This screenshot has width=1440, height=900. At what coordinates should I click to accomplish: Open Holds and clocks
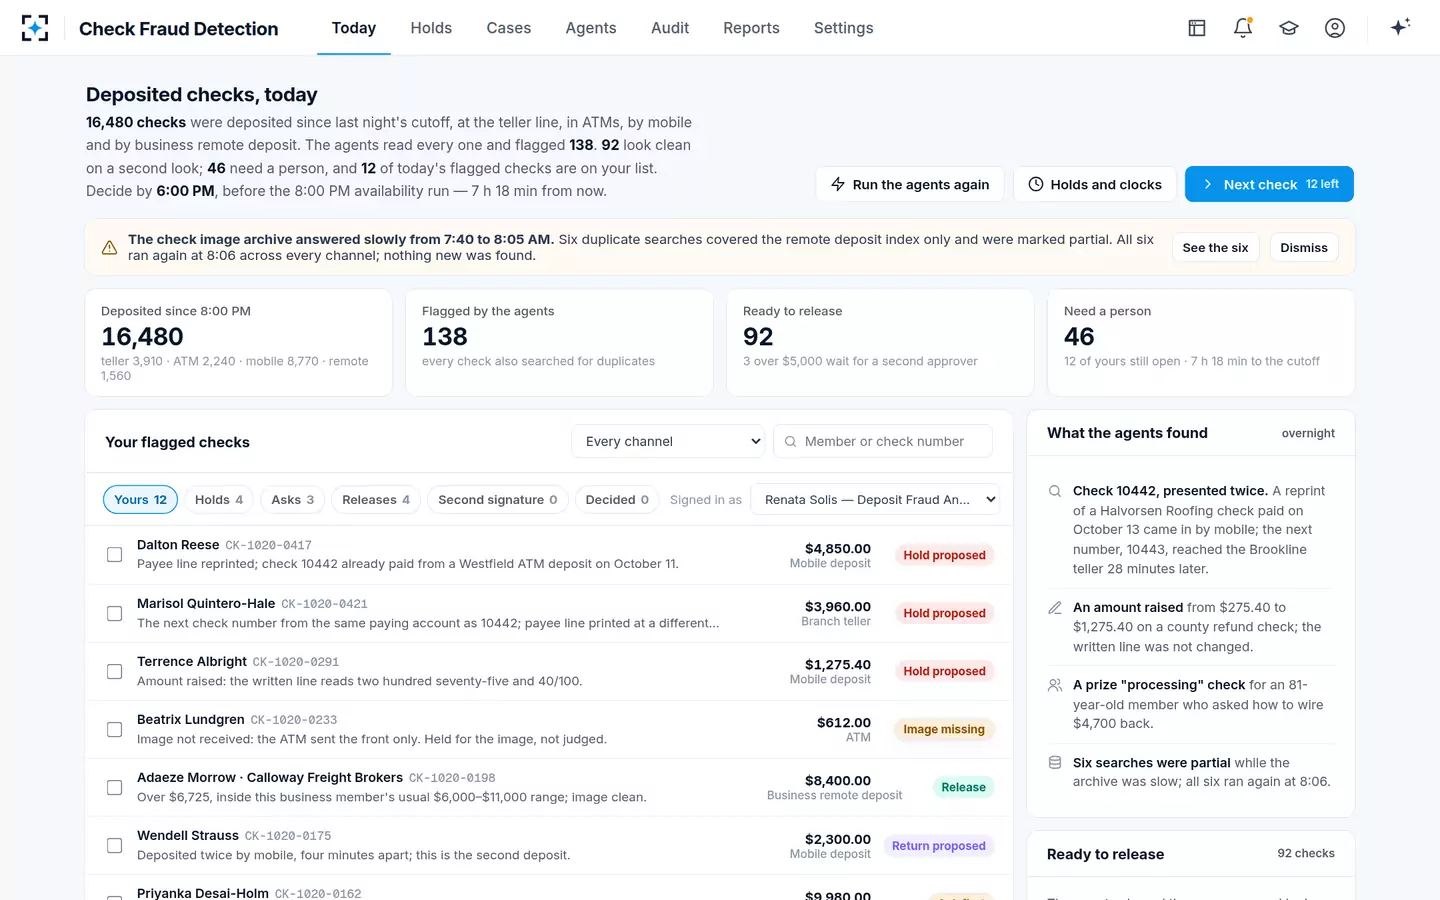tap(1095, 184)
